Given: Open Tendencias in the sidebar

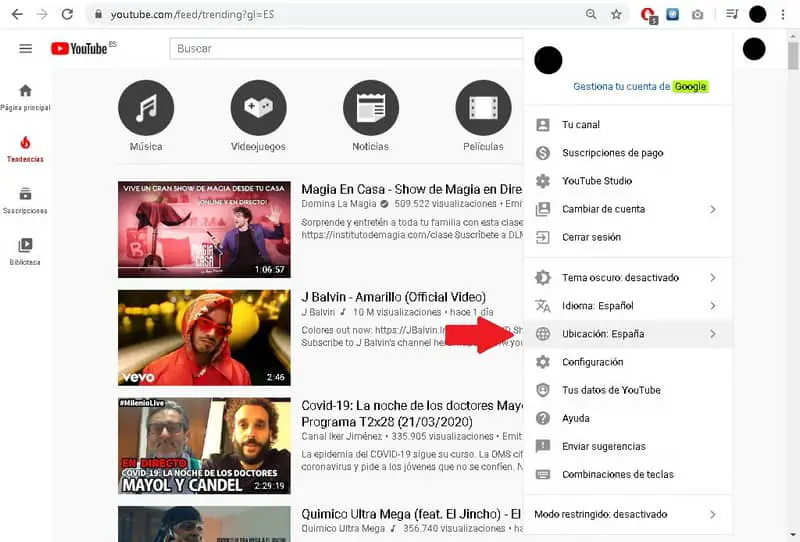Looking at the screenshot, I should (x=25, y=149).
